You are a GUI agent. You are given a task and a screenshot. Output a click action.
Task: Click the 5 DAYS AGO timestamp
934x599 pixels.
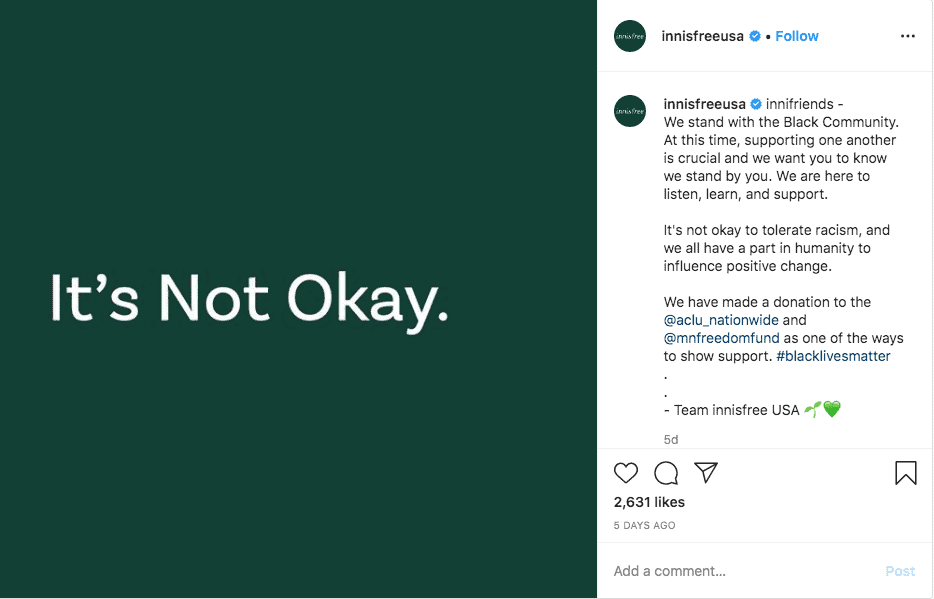645,526
